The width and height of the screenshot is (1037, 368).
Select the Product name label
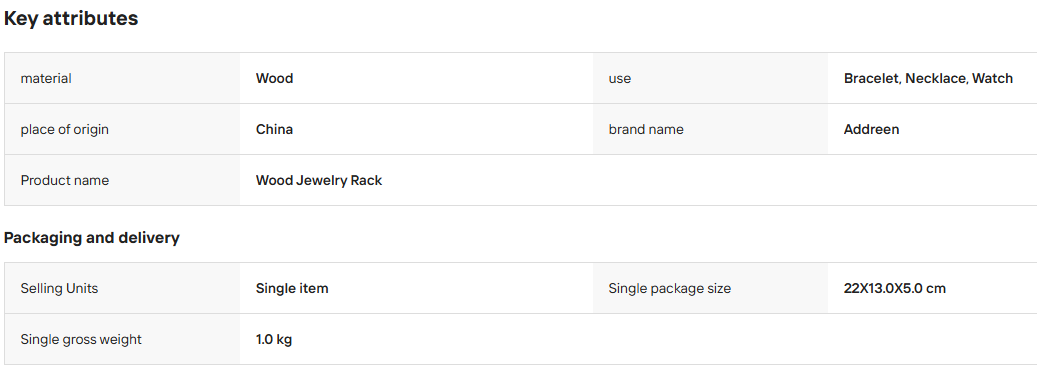coord(65,180)
